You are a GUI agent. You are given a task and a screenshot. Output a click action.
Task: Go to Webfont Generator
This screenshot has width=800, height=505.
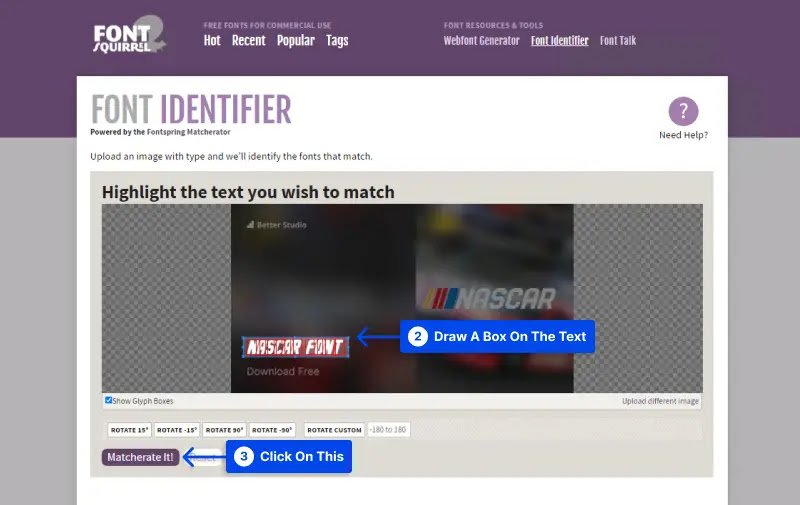pyautogui.click(x=481, y=41)
